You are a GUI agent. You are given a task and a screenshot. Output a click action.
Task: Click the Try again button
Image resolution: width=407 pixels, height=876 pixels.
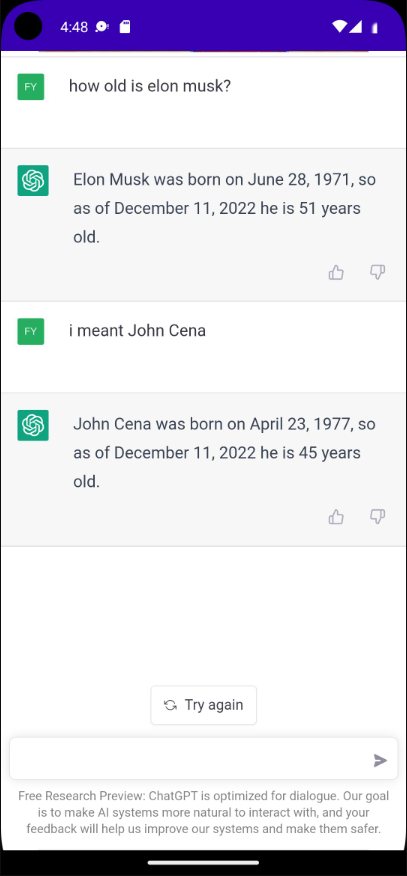[204, 705]
